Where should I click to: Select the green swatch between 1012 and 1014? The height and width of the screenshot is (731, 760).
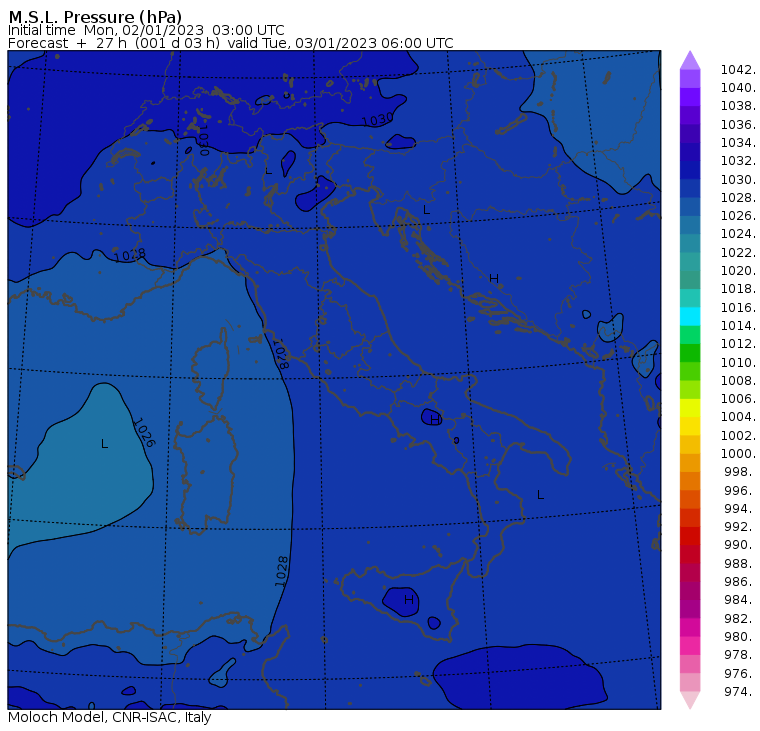[x=690, y=335]
